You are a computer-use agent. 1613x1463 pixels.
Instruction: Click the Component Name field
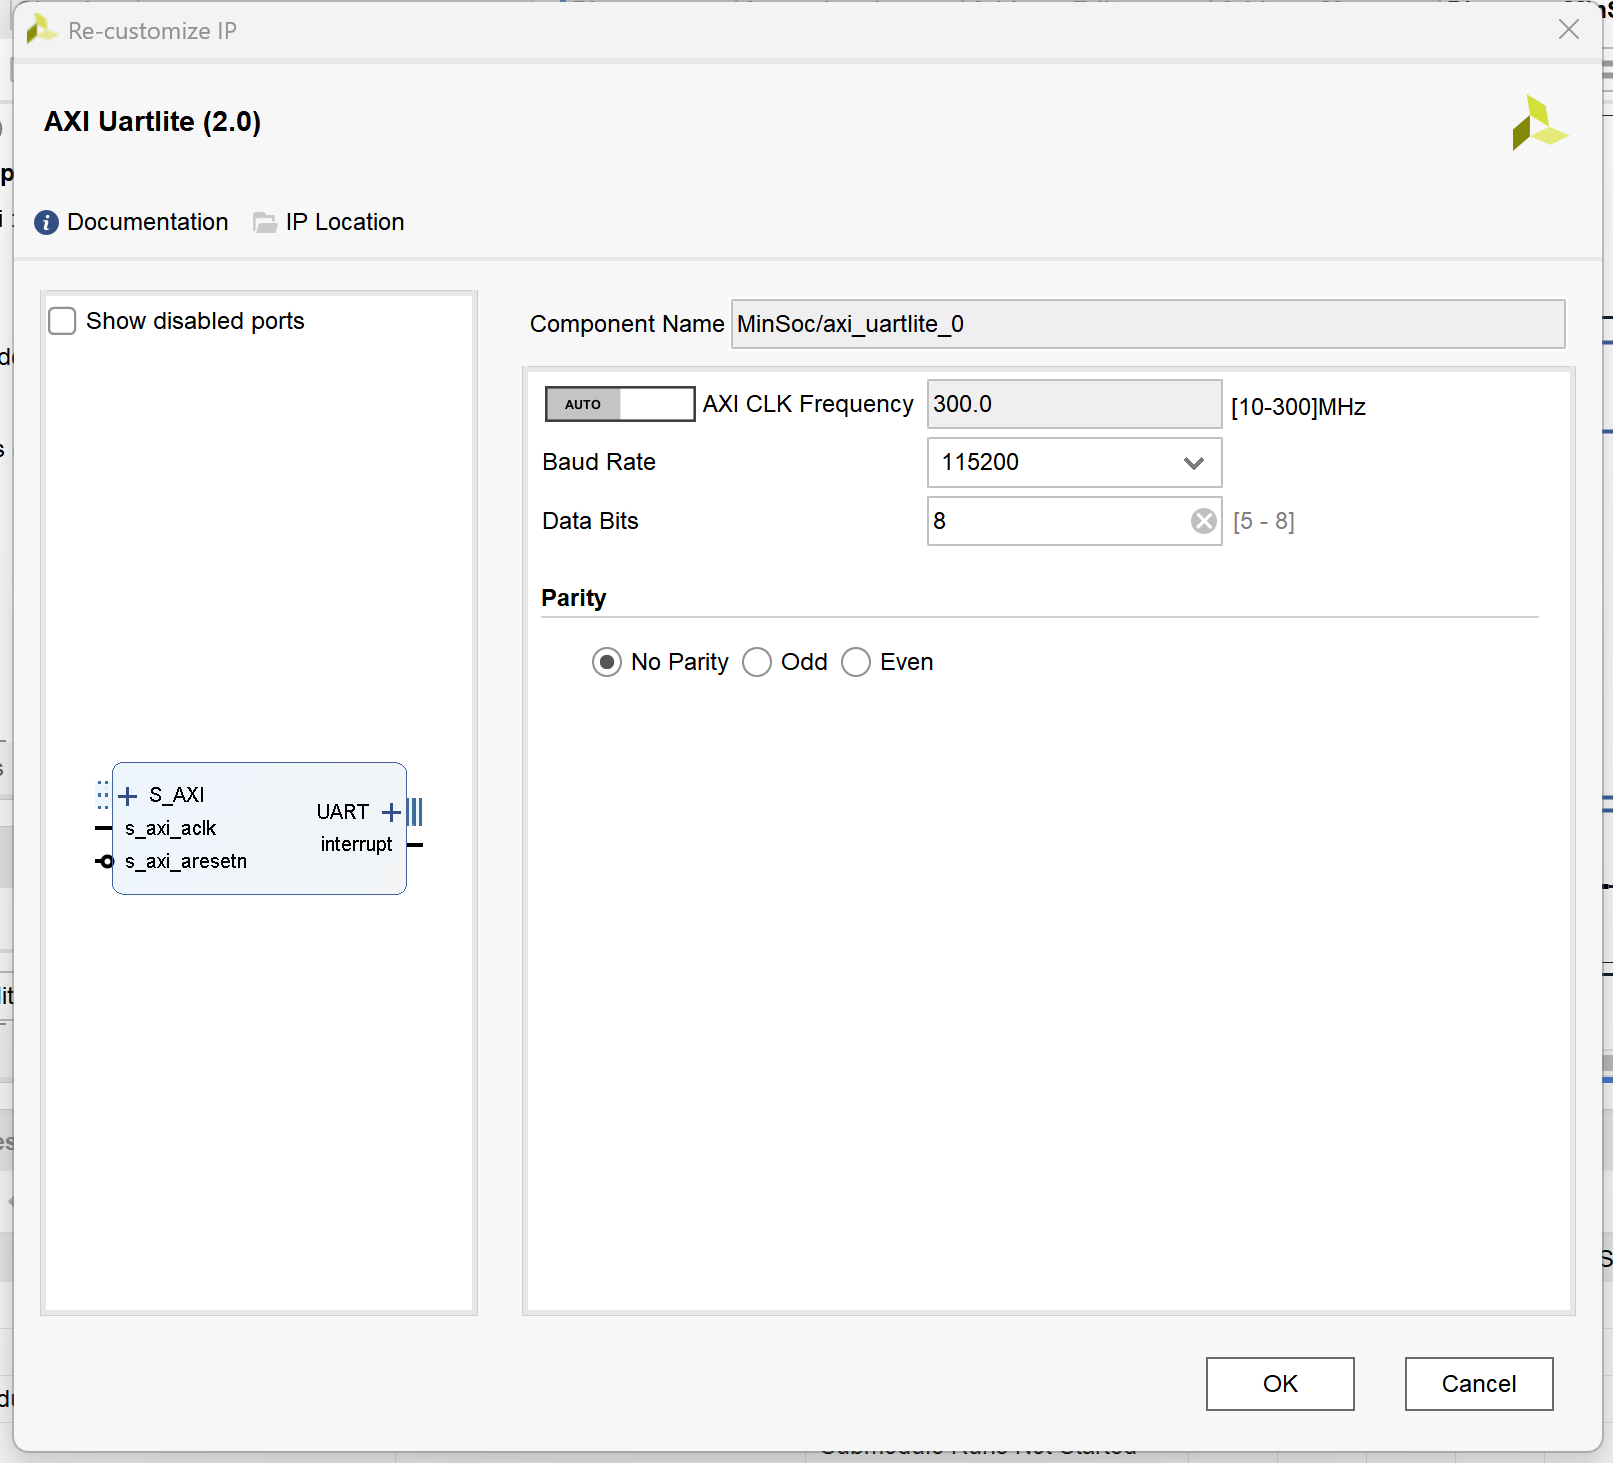click(x=1148, y=324)
